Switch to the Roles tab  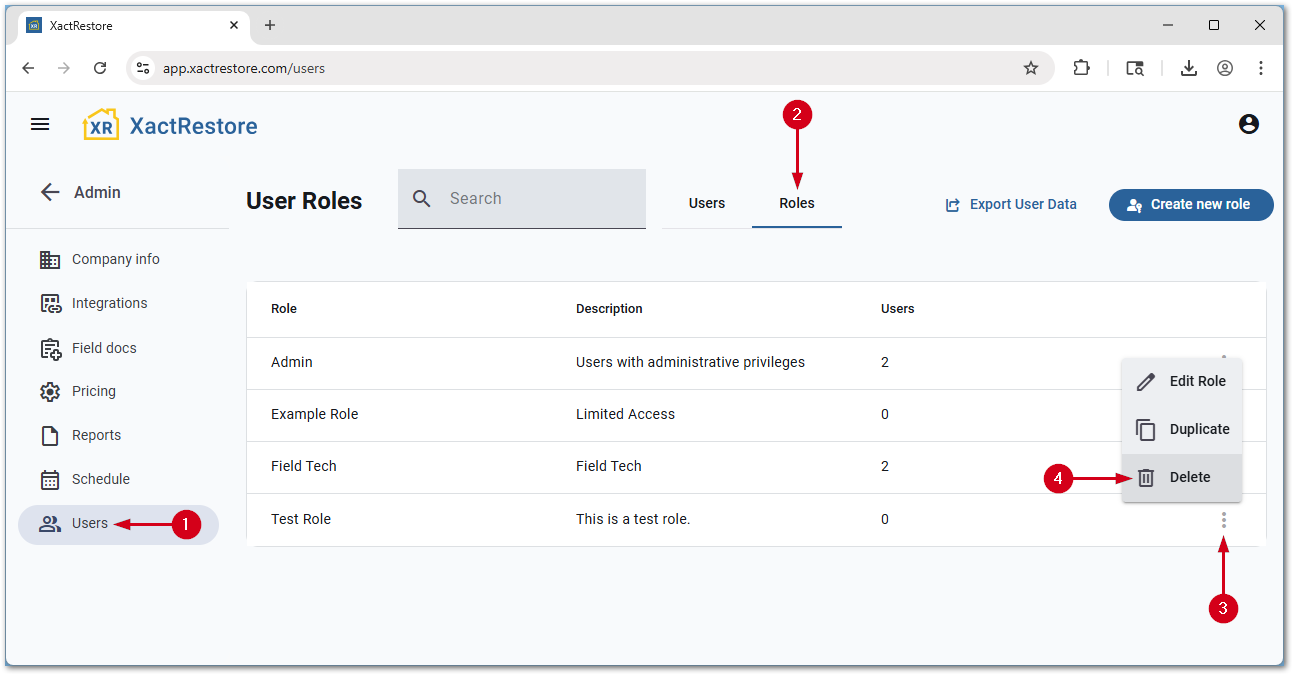coord(797,203)
